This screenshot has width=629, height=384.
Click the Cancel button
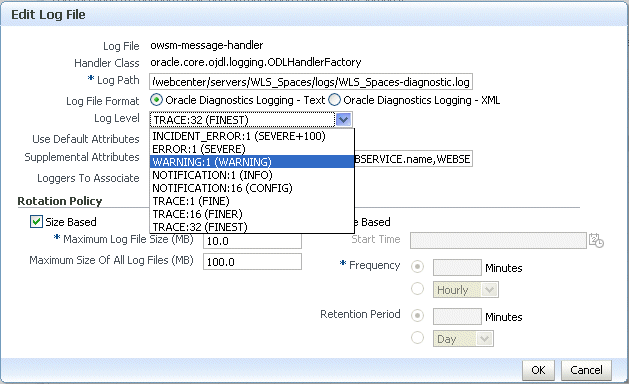coord(586,370)
